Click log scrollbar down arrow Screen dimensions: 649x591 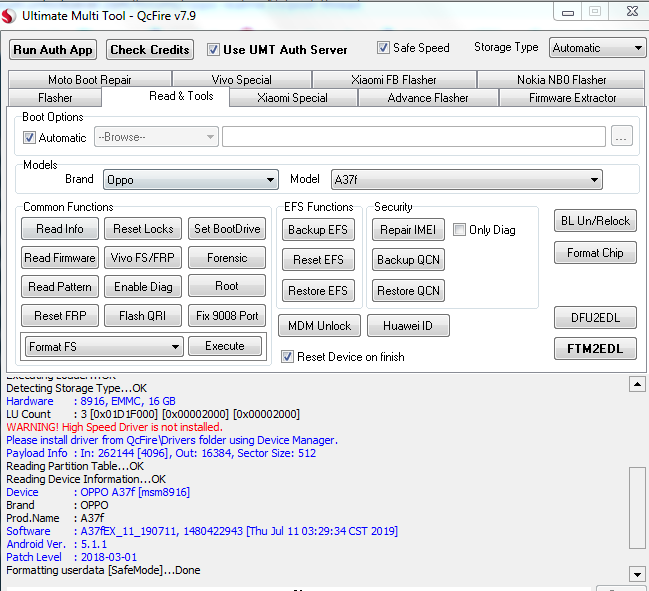click(637, 574)
